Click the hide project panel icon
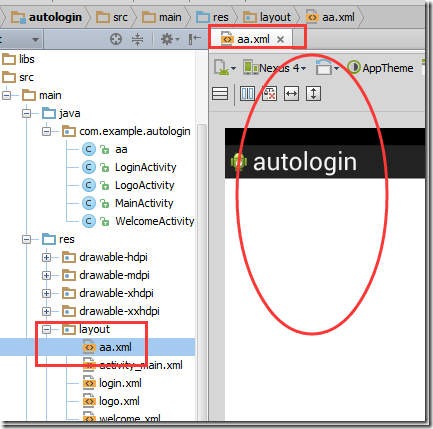Image resolution: width=433 pixels, height=429 pixels. (x=194, y=39)
